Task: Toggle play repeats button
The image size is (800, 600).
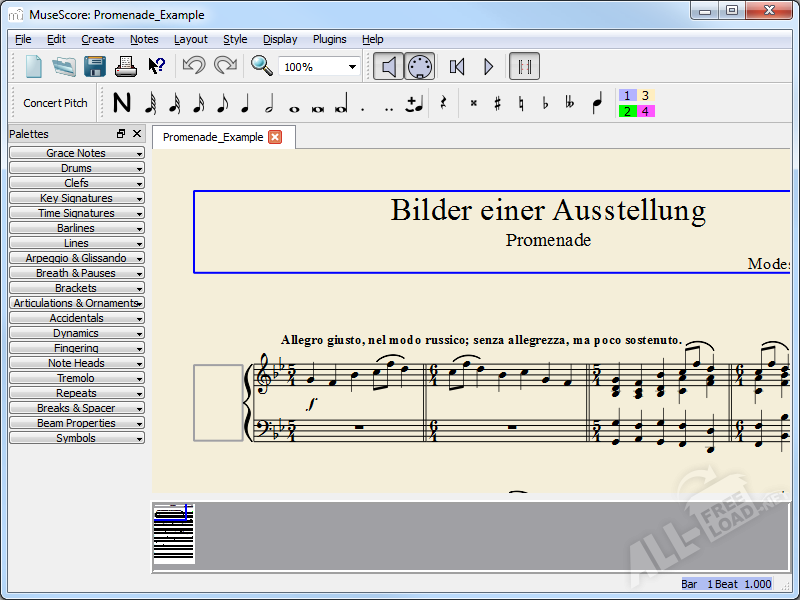Action: (525, 67)
